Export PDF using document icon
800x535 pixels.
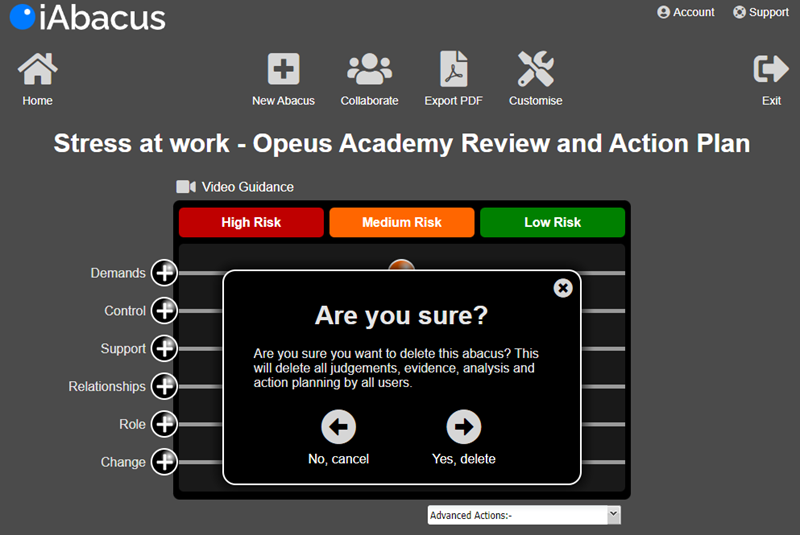(x=454, y=69)
